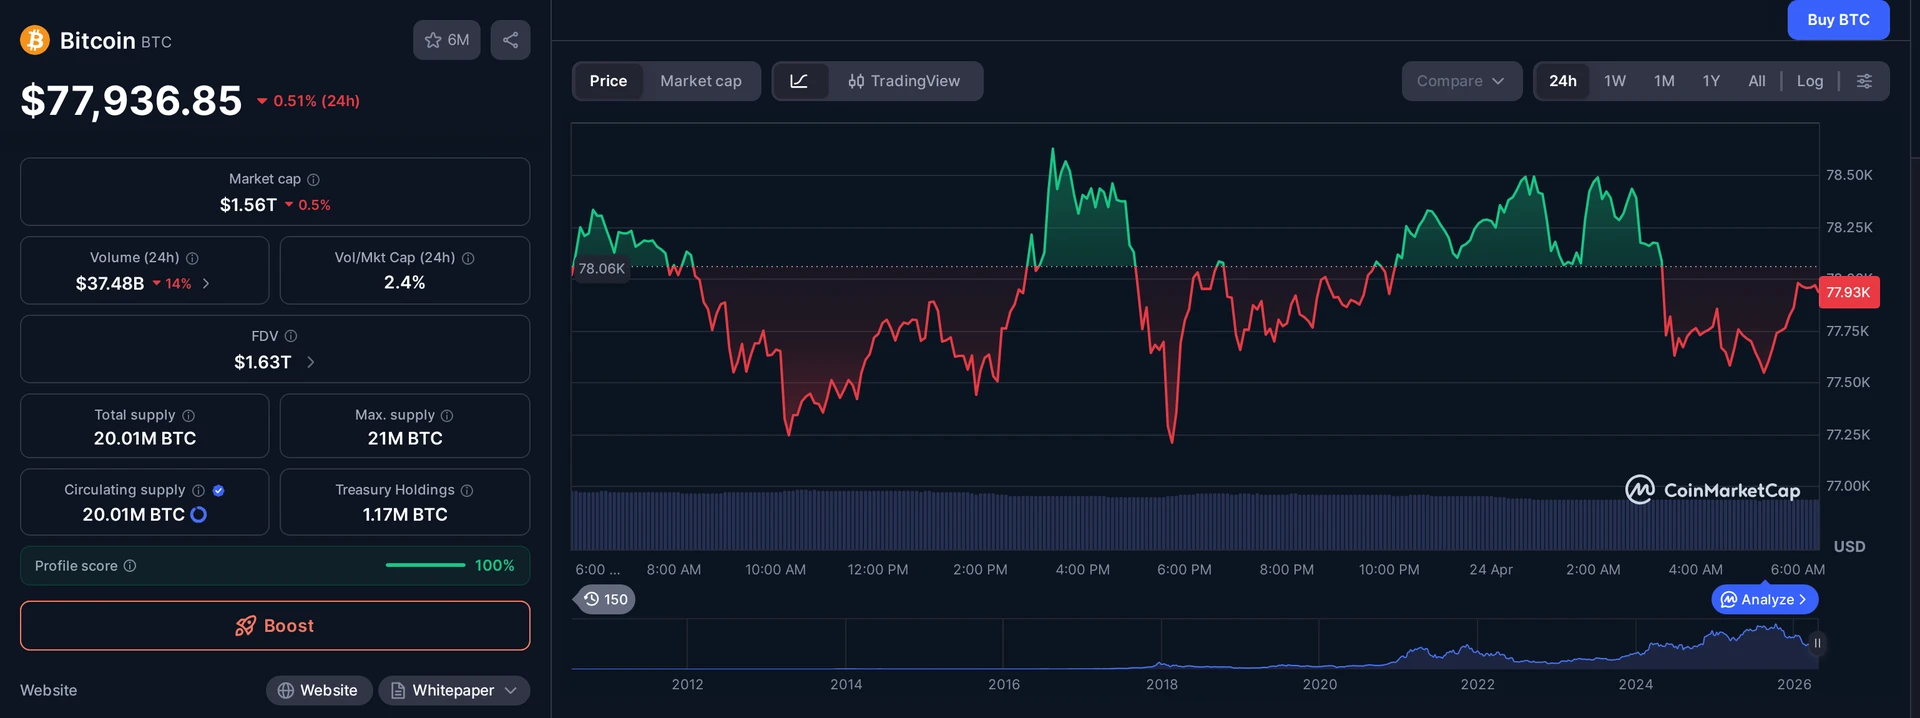Viewport: 1920px width, 718px height.
Task: Click the CoinMarketCap chart logo
Action: (1712, 490)
